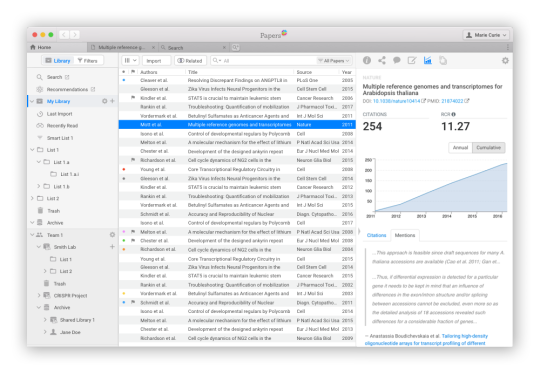Switch chart to Cumulative view
This screenshot has height=374, width=540.
point(488,148)
